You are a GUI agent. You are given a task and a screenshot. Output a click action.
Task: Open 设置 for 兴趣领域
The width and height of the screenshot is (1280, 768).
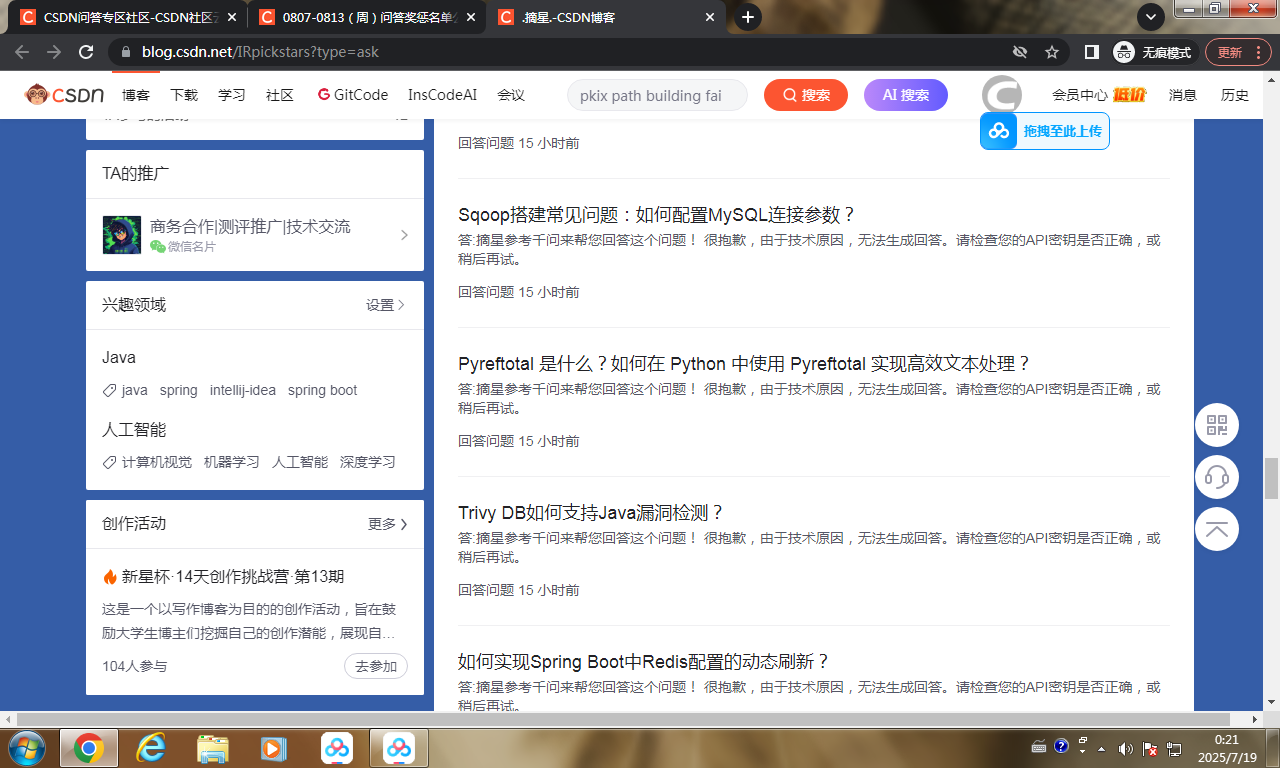pyautogui.click(x=385, y=305)
